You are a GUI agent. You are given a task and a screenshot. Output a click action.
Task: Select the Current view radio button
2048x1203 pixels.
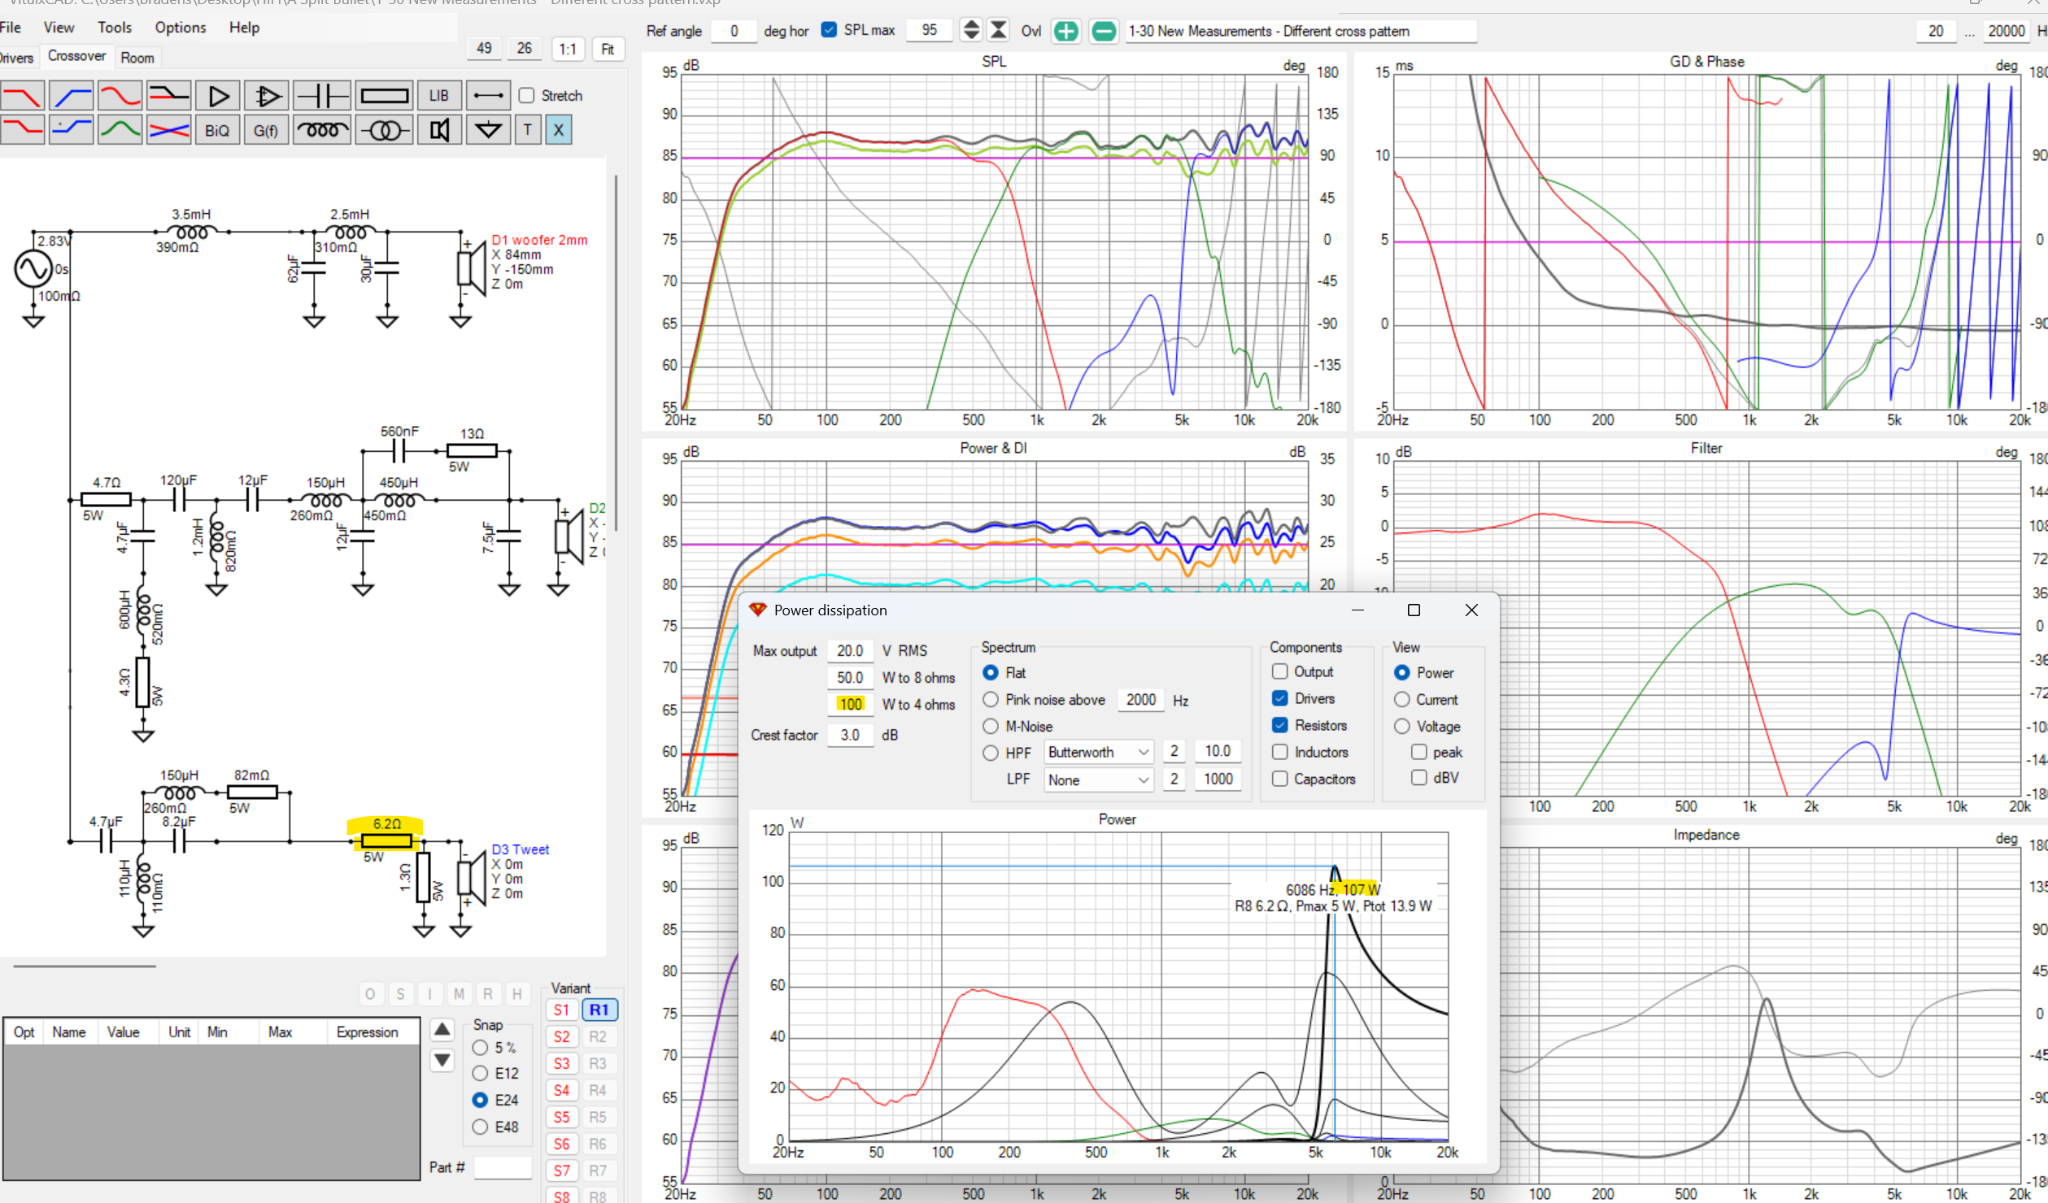coord(1402,700)
